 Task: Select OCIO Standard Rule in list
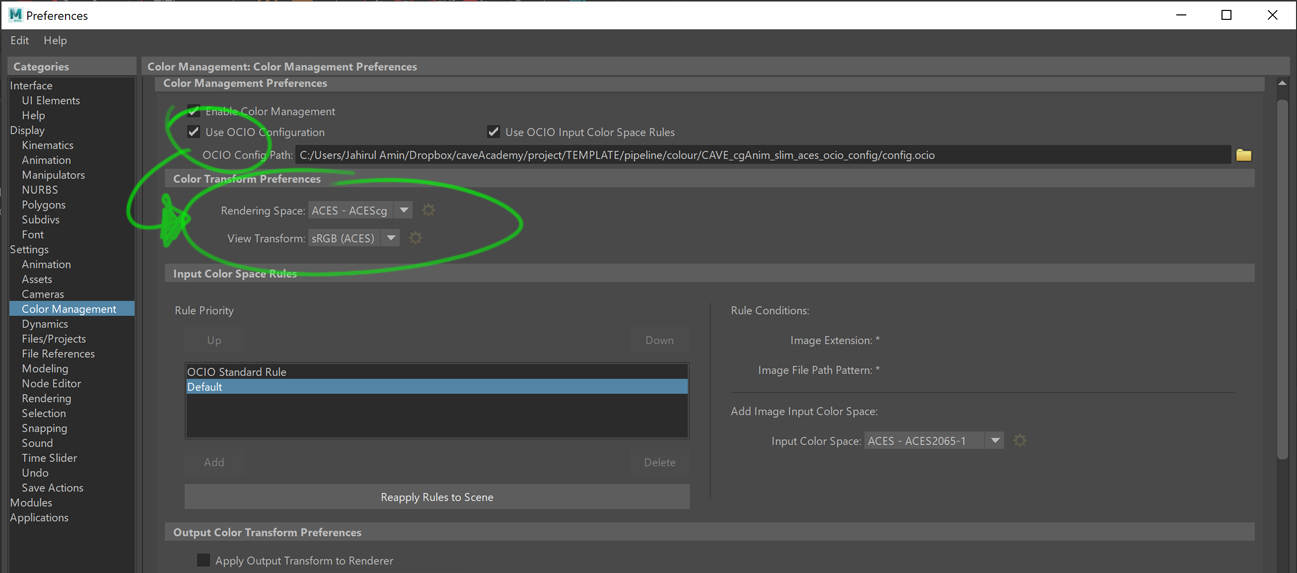tap(437, 372)
